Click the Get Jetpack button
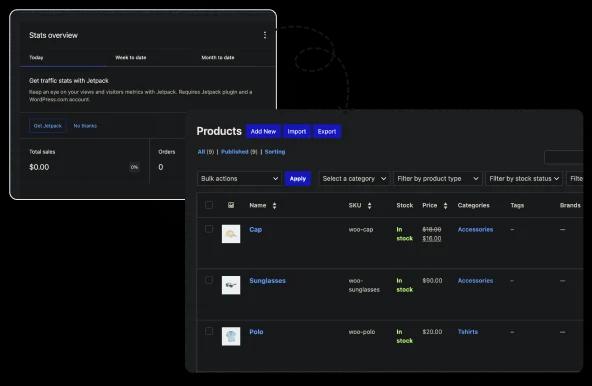Viewport: 592px width, 386px height. point(48,126)
